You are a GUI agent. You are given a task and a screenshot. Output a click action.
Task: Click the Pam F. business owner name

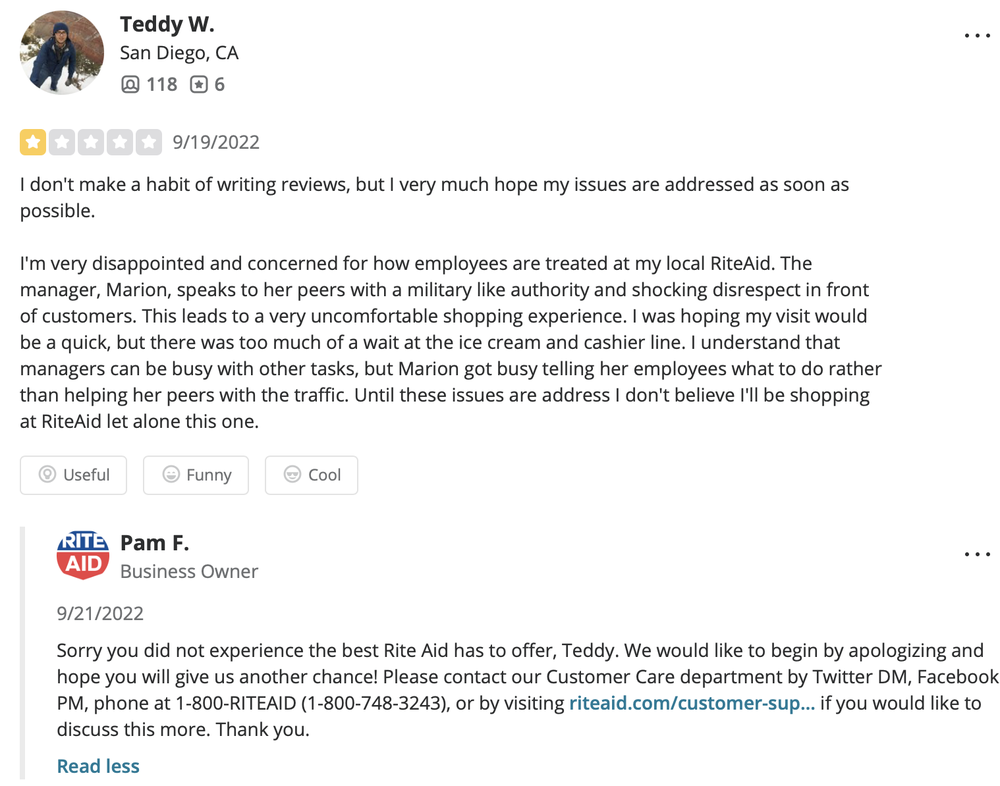154,543
